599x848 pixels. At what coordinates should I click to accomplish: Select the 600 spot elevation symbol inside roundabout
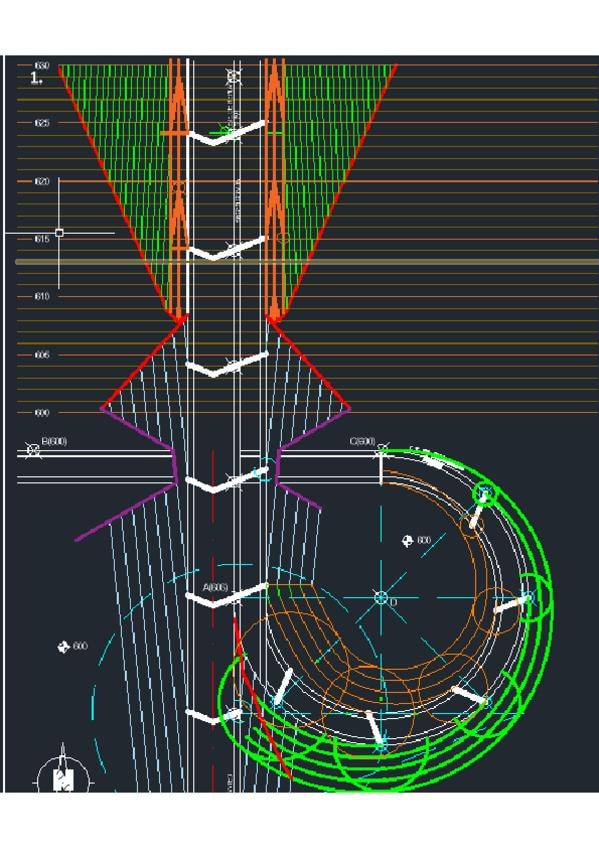408,540
